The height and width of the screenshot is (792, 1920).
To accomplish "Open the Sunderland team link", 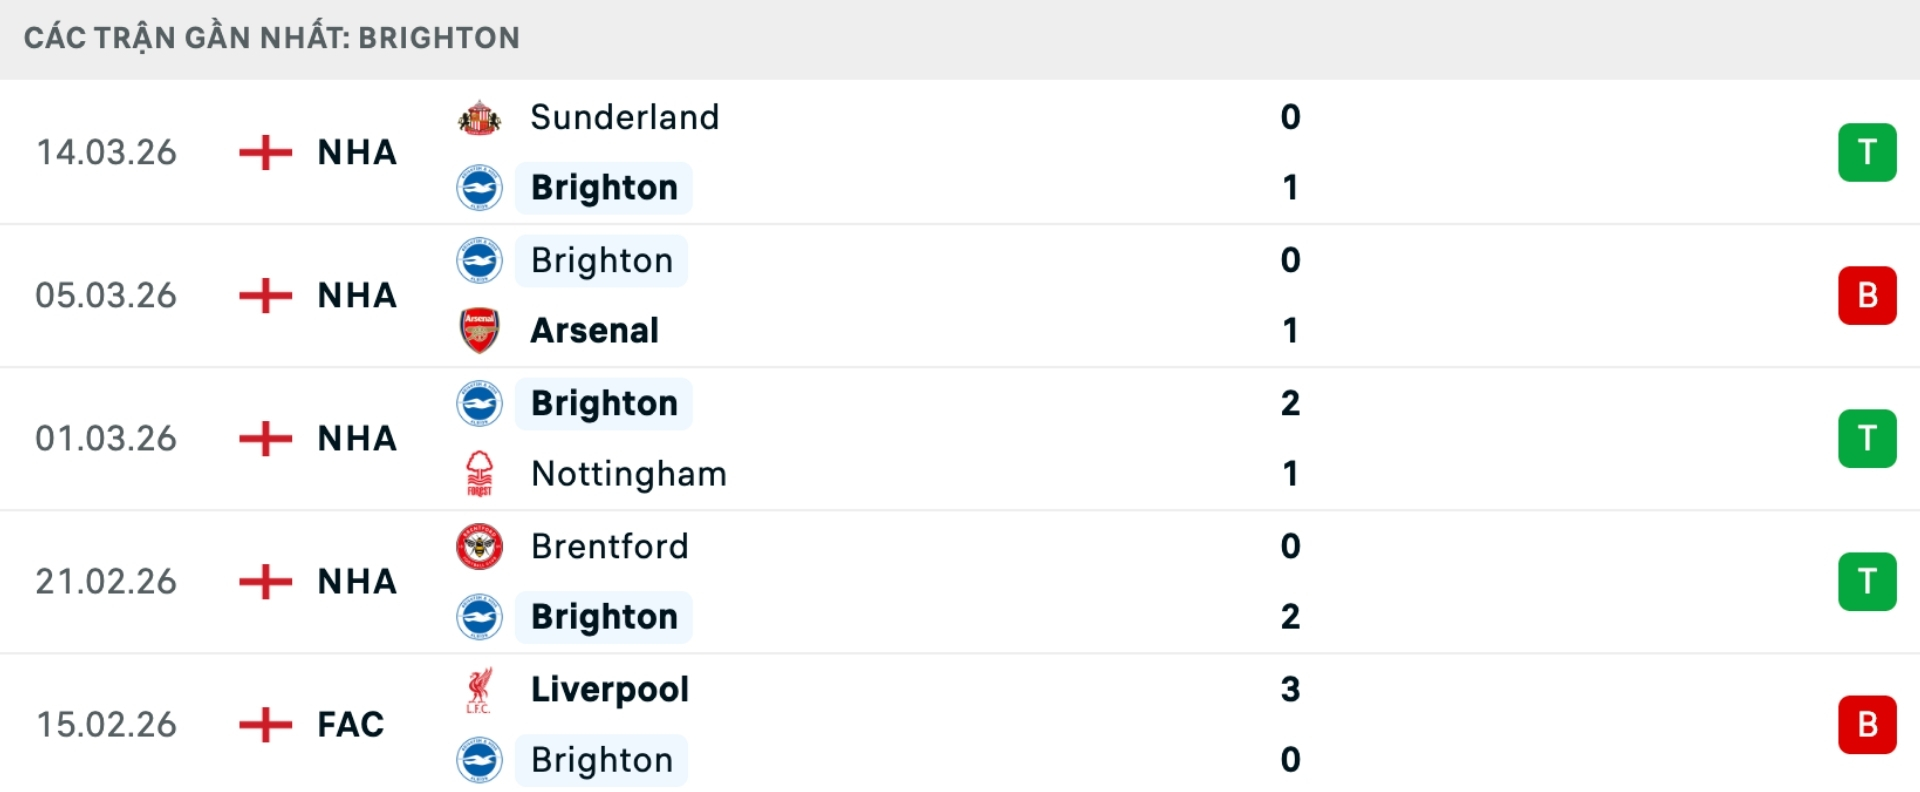I will [624, 117].
